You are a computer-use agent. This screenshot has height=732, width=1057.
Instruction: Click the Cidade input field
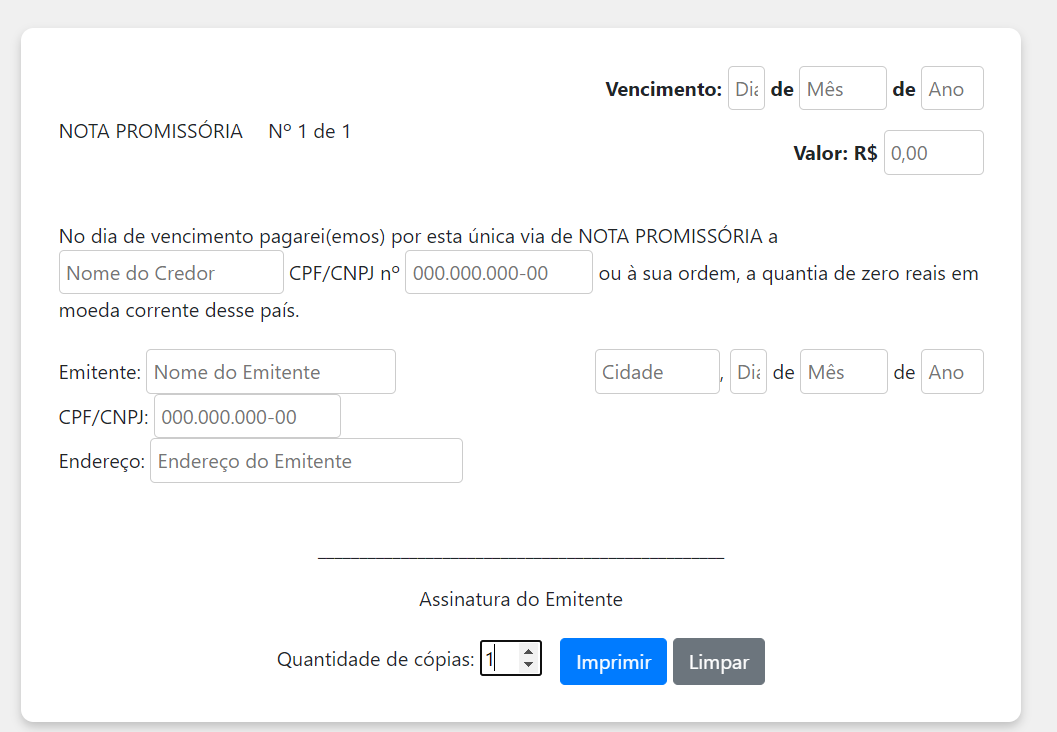pos(656,371)
